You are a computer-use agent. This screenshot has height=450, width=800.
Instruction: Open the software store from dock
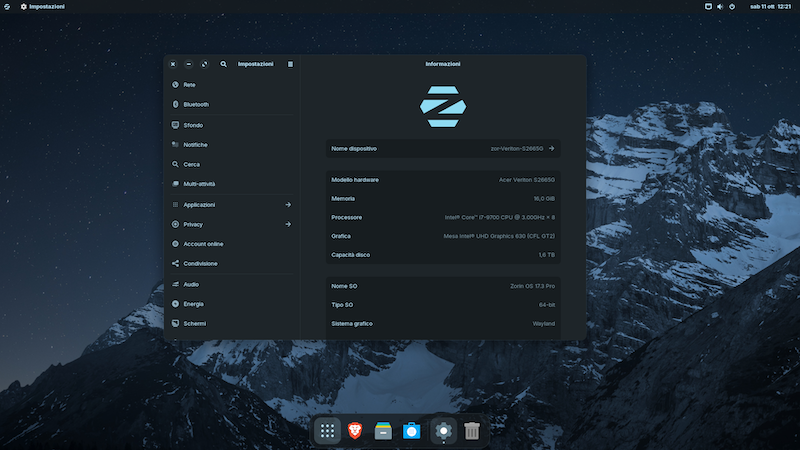[412, 431]
